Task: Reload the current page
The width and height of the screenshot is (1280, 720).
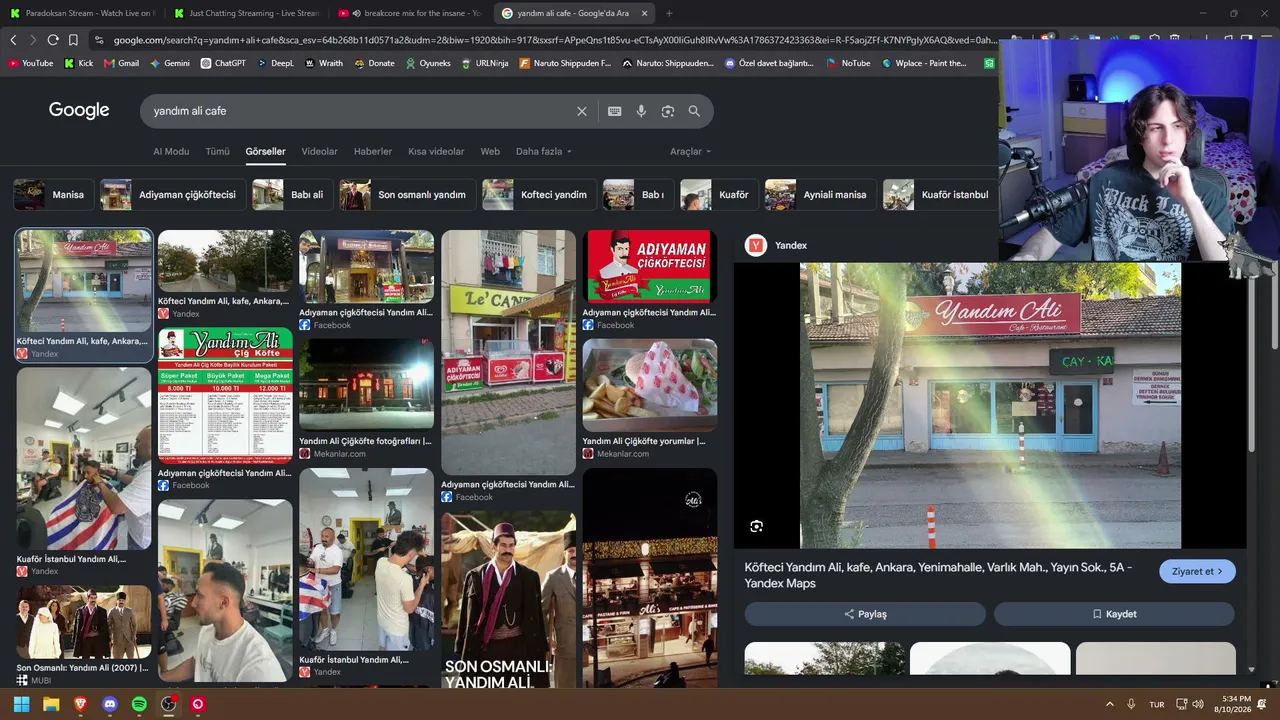Action: click(53, 40)
